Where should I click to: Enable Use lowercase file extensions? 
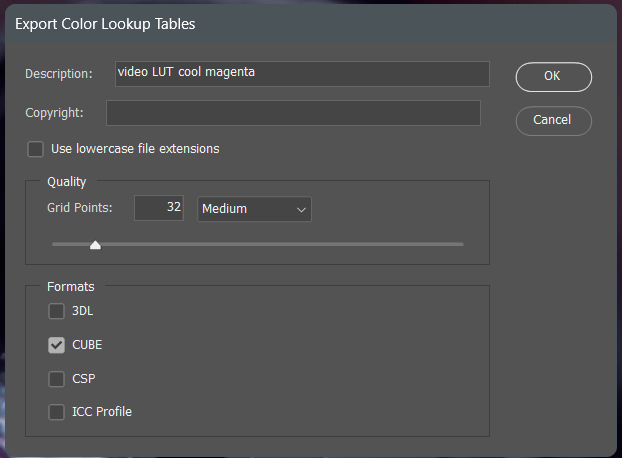coord(35,149)
